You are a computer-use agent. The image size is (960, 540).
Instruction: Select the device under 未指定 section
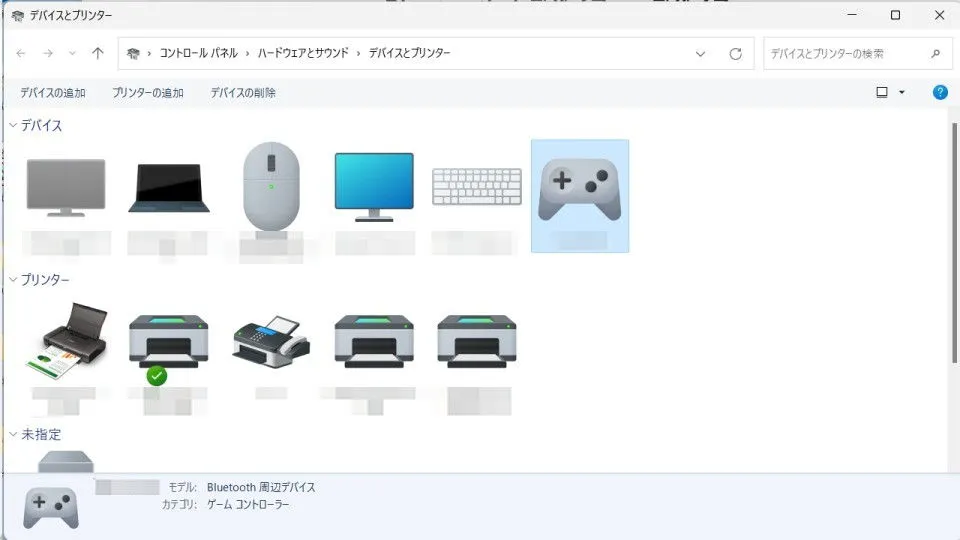click(66, 461)
